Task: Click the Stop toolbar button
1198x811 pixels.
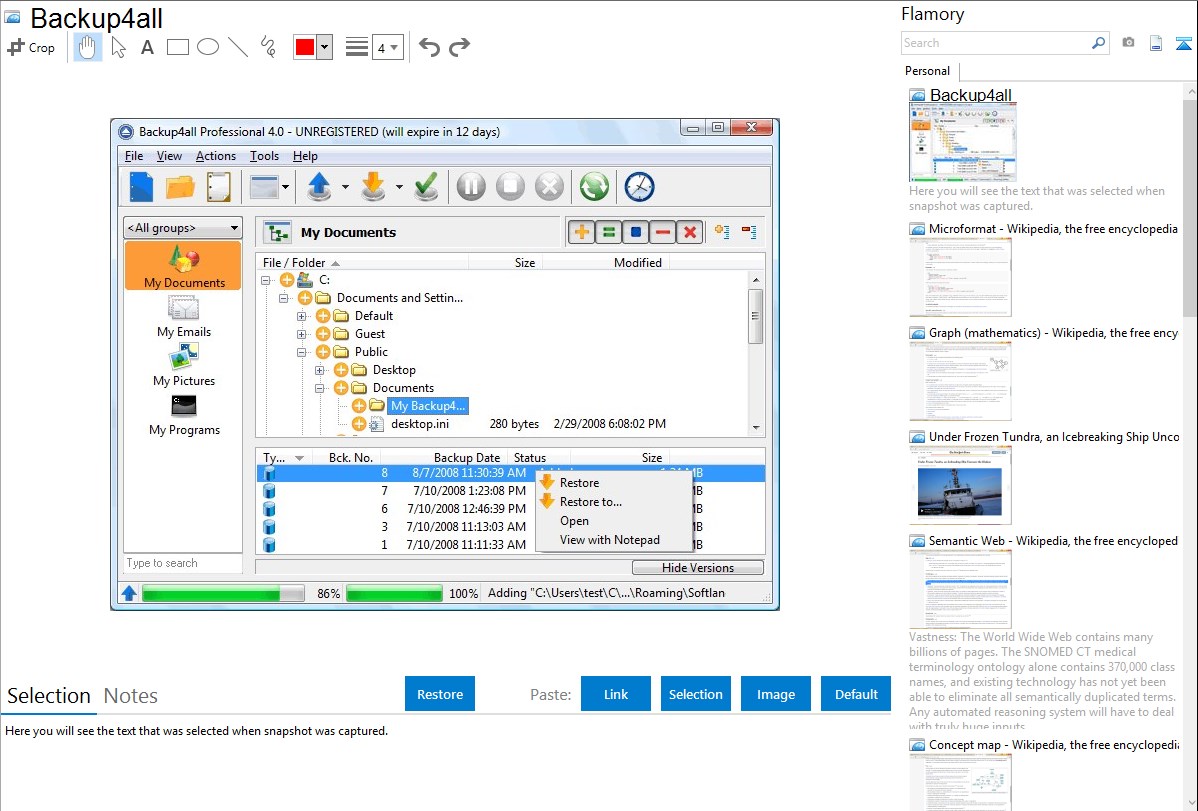Action: tap(510, 187)
